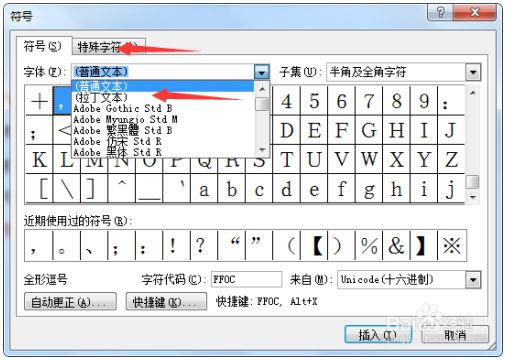Select right square bracket symbol cell

click(x=94, y=188)
